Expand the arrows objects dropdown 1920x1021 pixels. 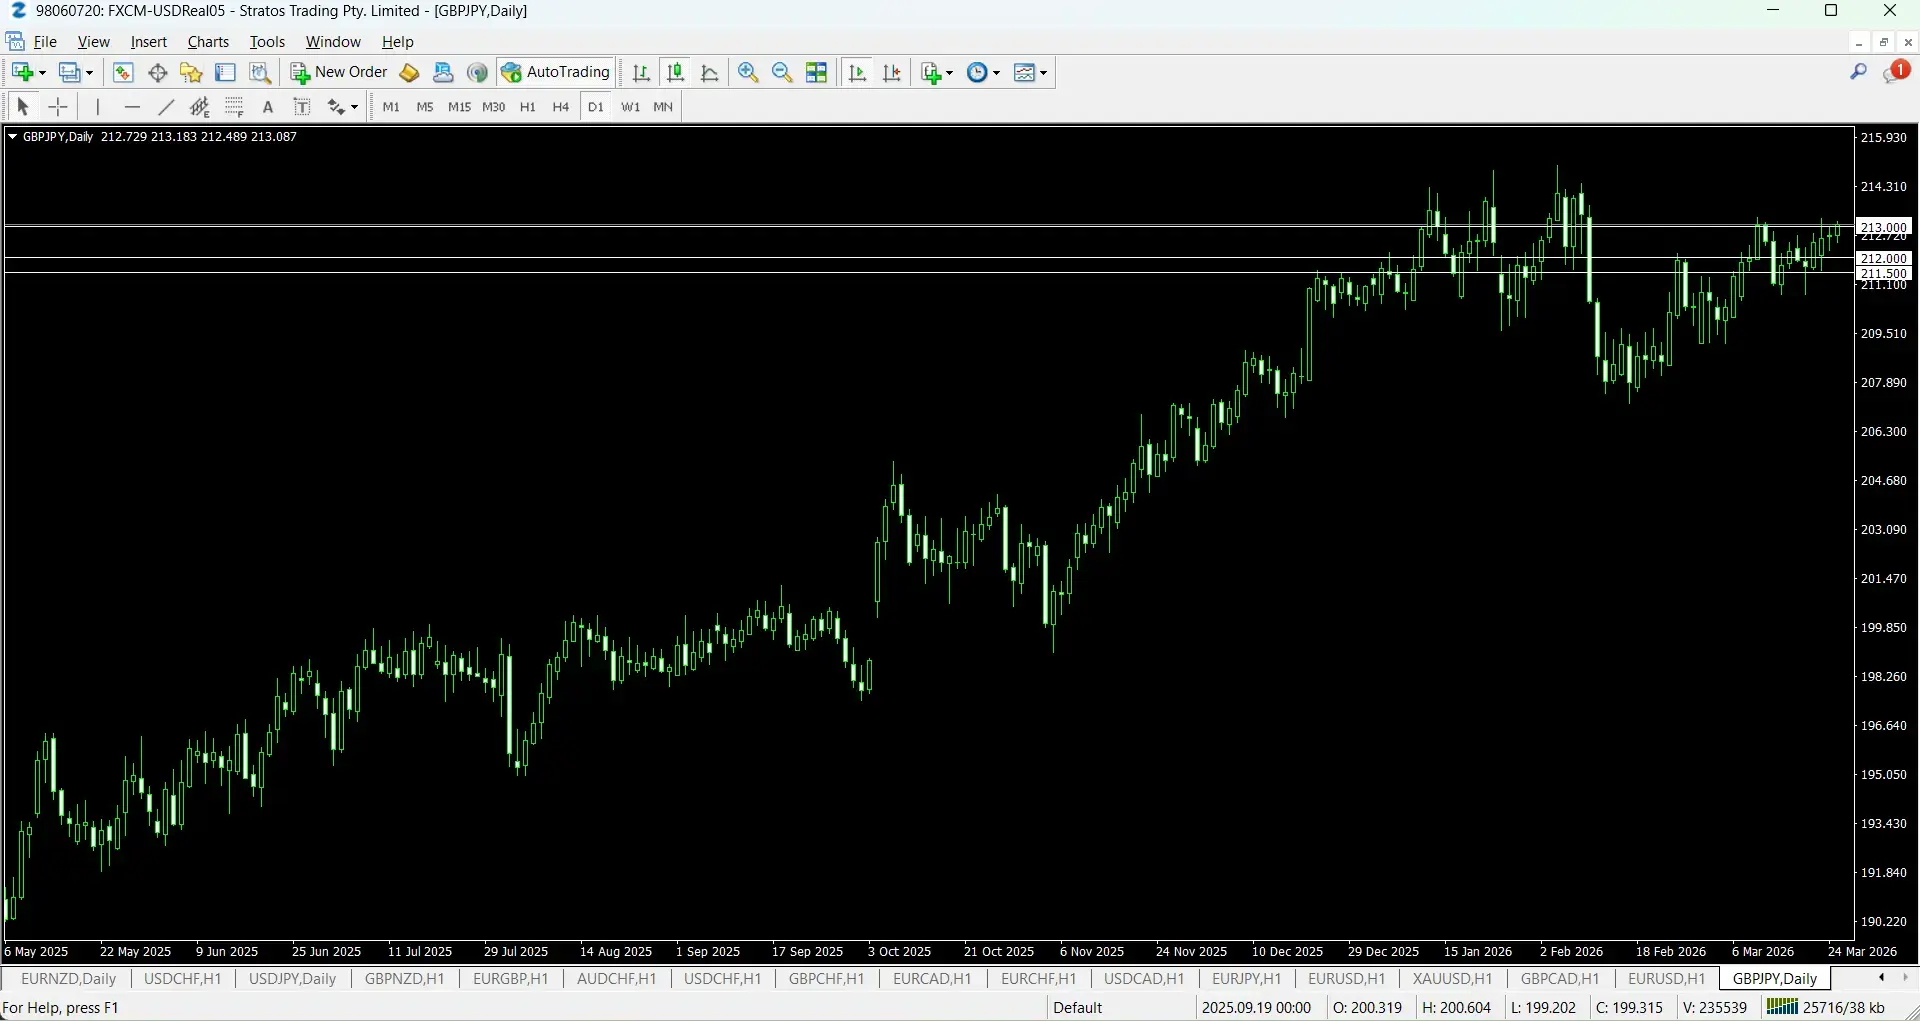pos(354,107)
